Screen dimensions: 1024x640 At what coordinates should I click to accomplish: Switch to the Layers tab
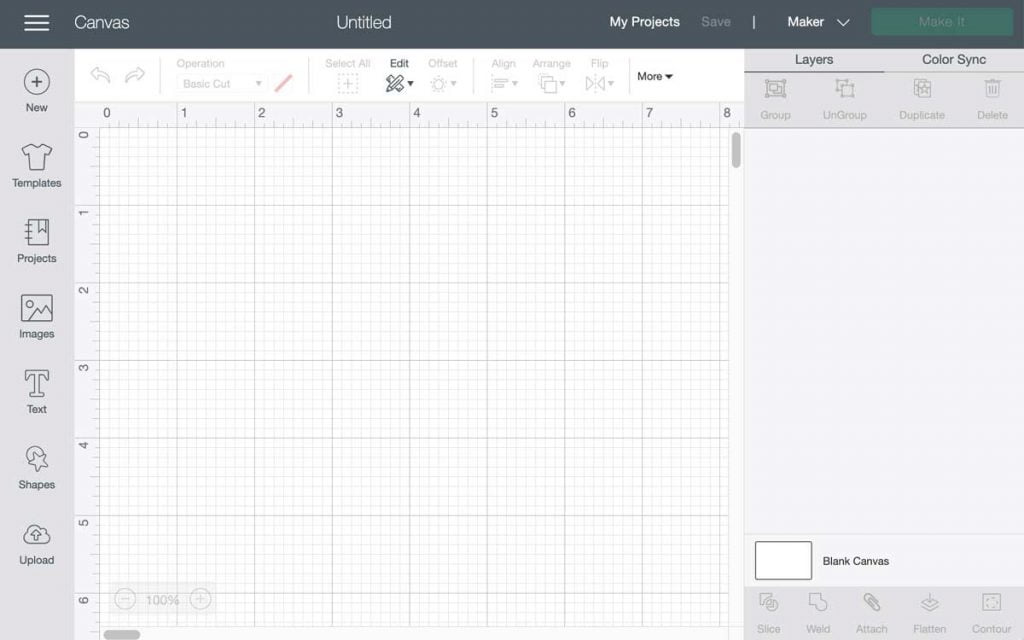pos(814,59)
